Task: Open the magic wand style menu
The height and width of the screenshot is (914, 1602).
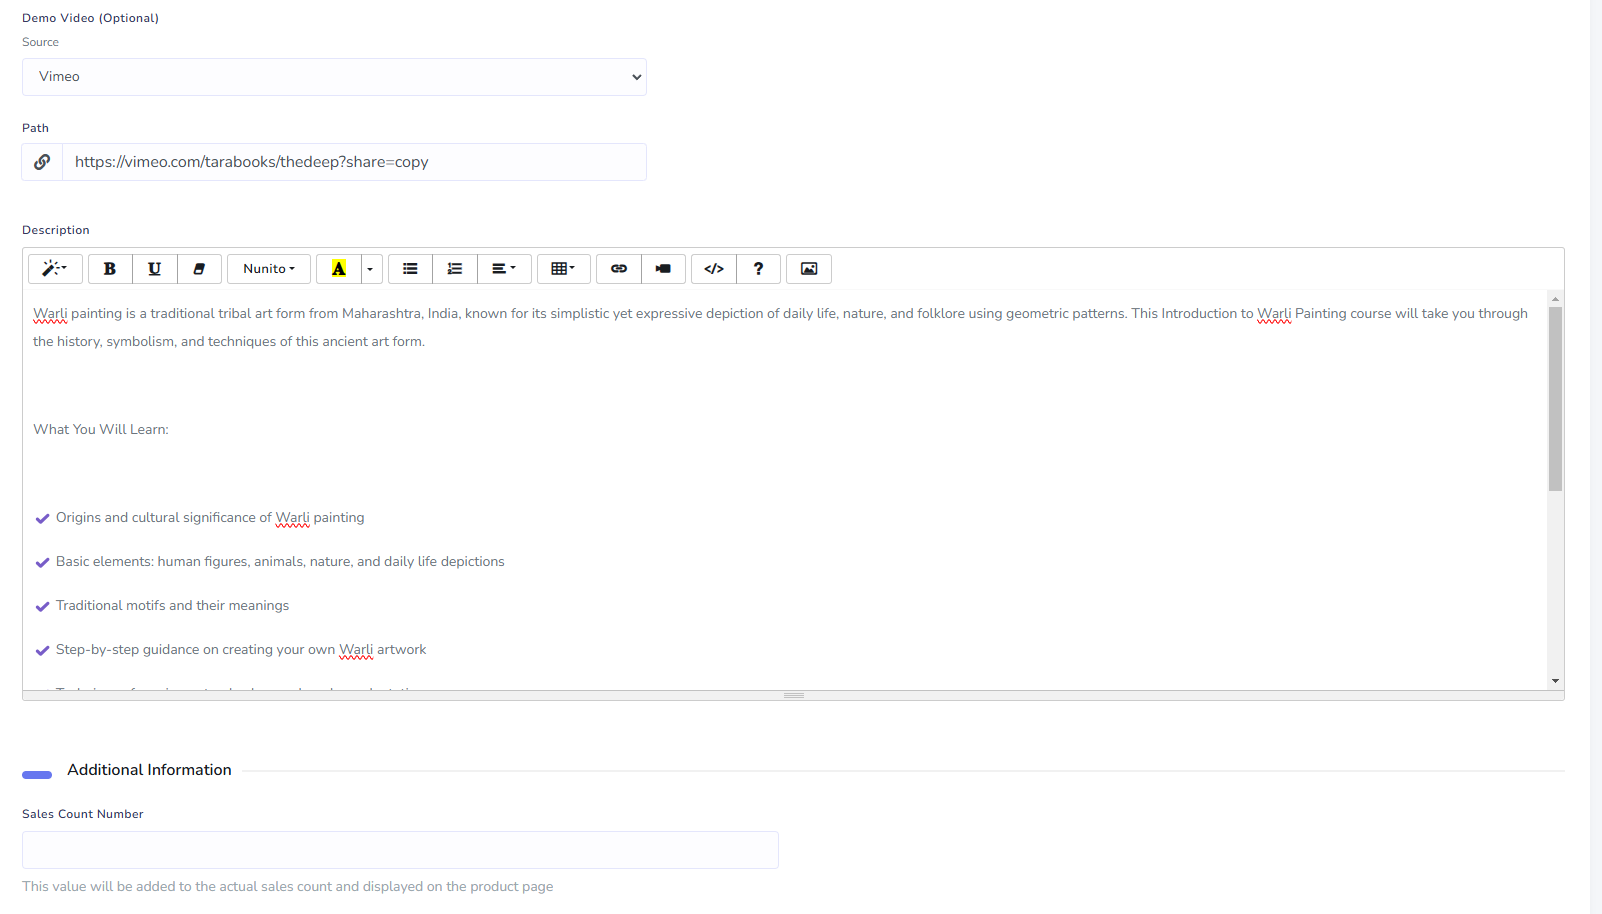Action: [54, 268]
